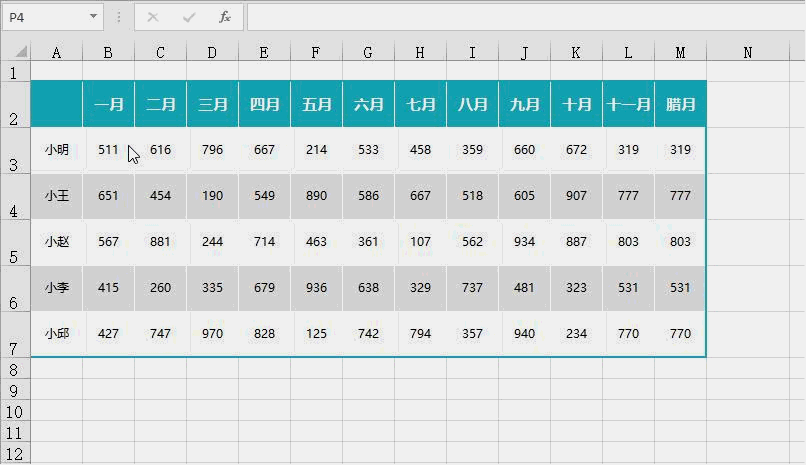Image resolution: width=806 pixels, height=465 pixels.
Task: Select row 12 header
Action: pyautogui.click(x=14, y=454)
